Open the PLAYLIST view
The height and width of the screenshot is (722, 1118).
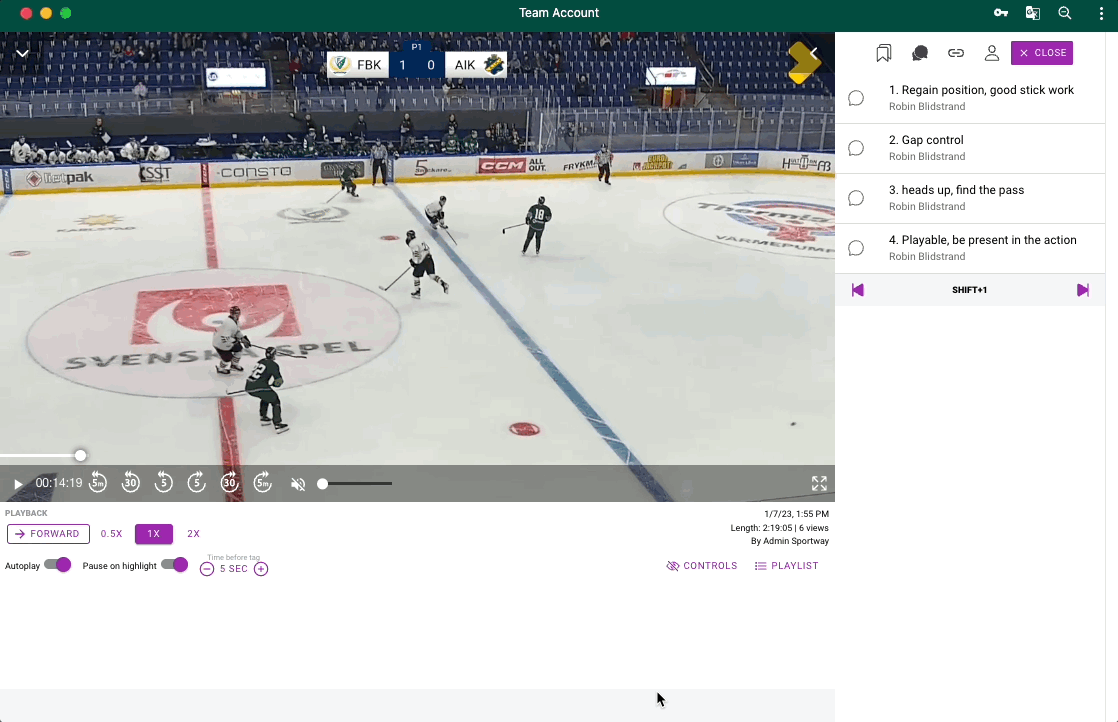pos(786,566)
